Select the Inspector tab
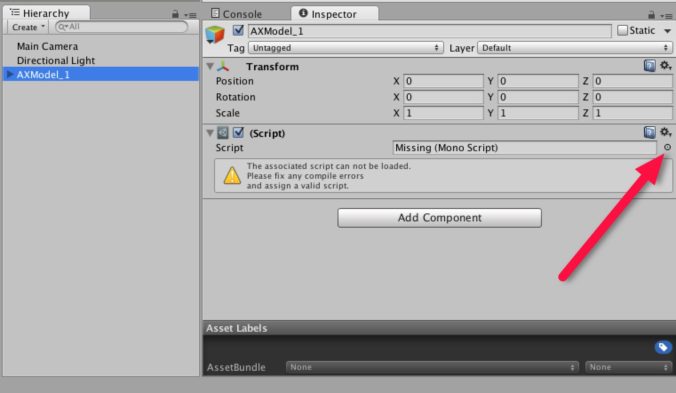676x393 pixels. (334, 14)
